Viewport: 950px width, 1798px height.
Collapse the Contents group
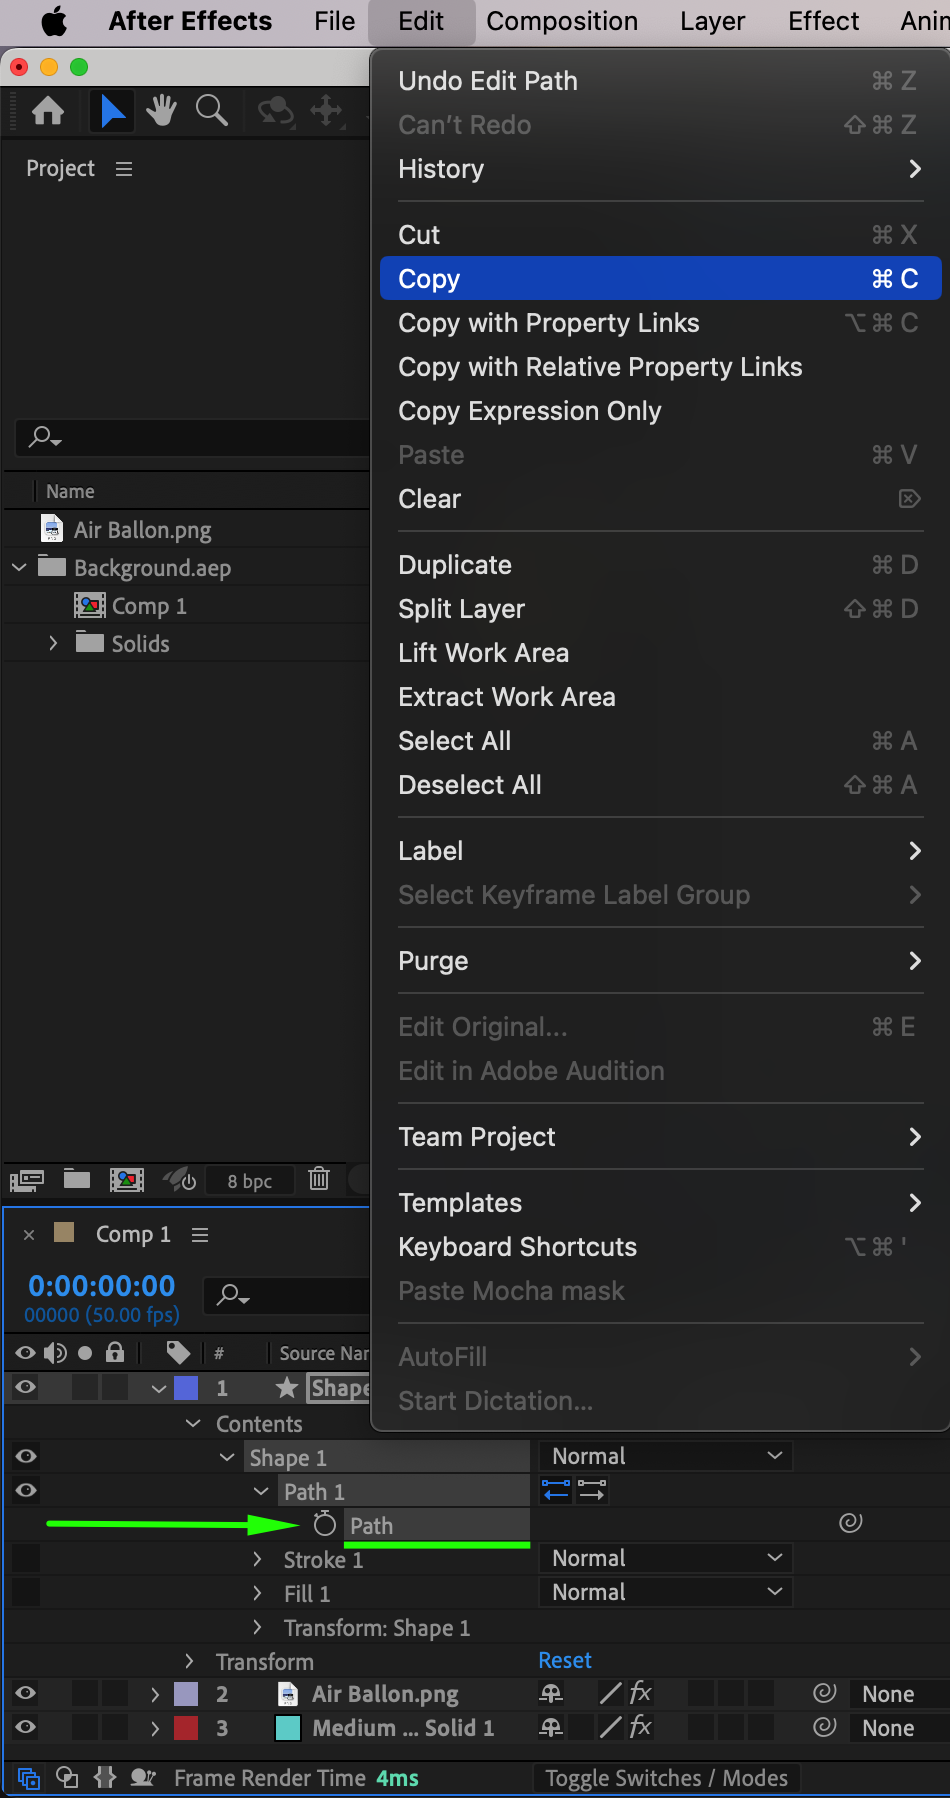pyautogui.click(x=193, y=1423)
